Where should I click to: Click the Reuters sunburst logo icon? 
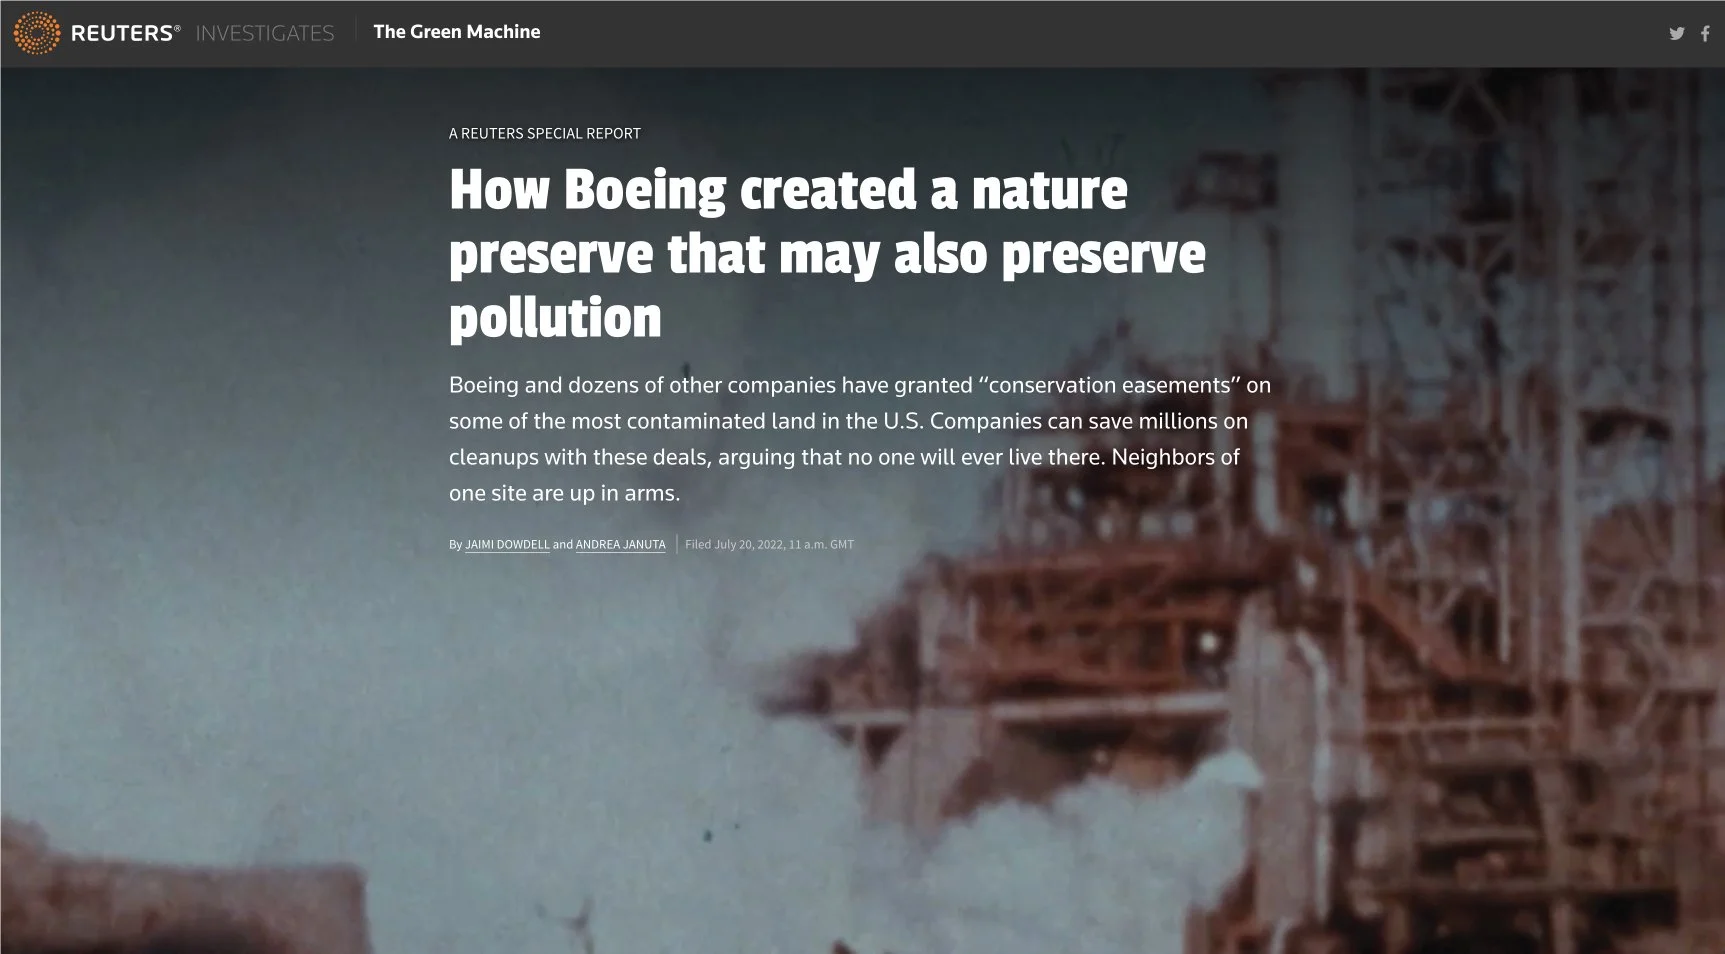37,33
